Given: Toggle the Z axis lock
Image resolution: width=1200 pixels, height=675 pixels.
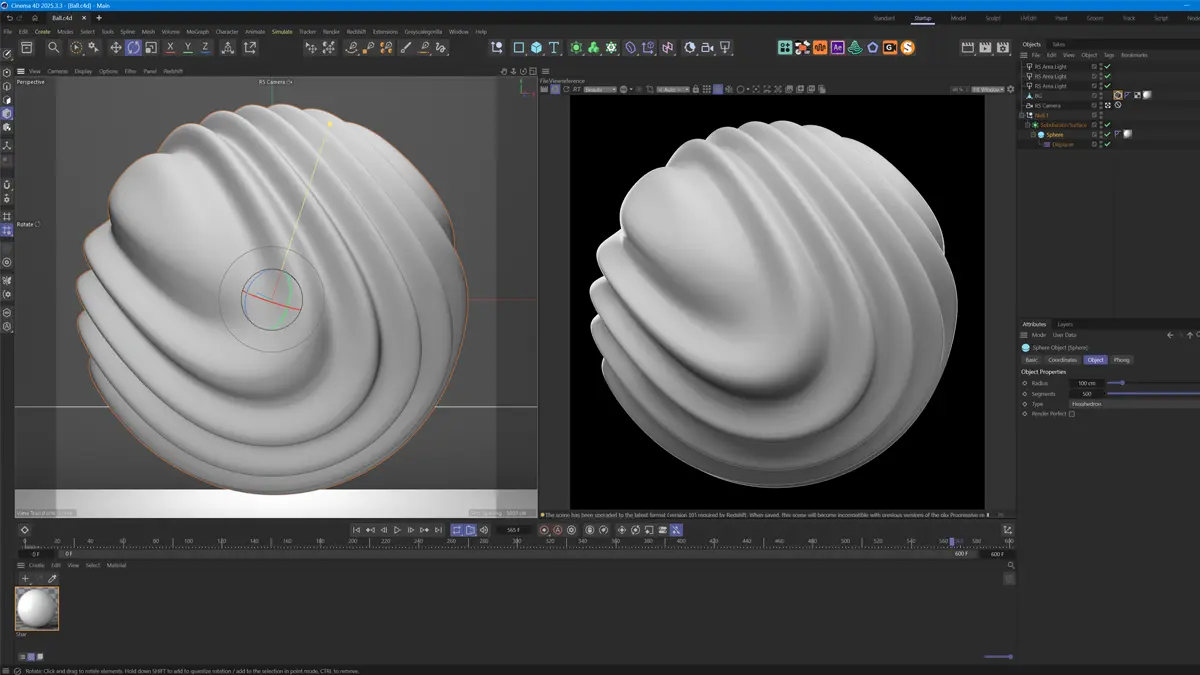Looking at the screenshot, I should [x=205, y=47].
